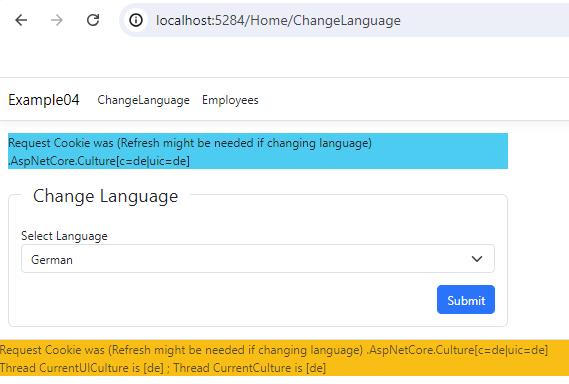Click .AspNetCore.Culture text in yellow footer
The image size is (569, 384).
tap(457, 350)
